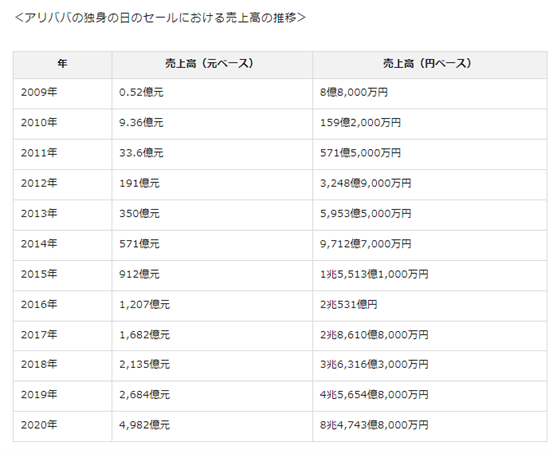This screenshot has width=553, height=454.
Task: Pick the 1,207億元 cell
Action: [212, 306]
